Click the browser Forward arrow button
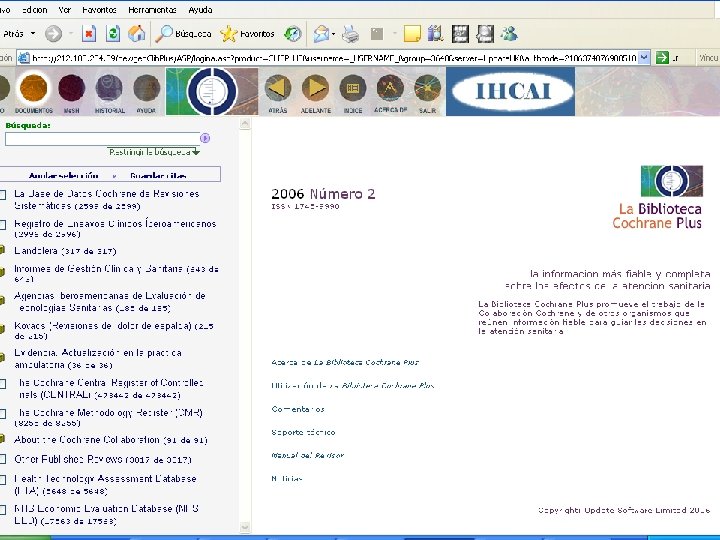This screenshot has width=720, height=540. 53,34
